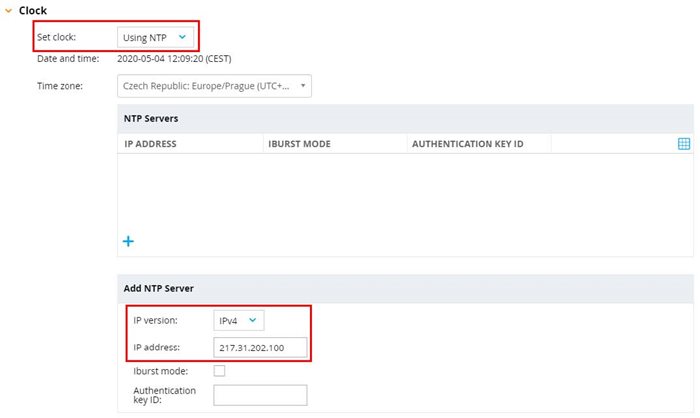Open the IP version dropdown
This screenshot has height=418, width=700.
tap(239, 321)
